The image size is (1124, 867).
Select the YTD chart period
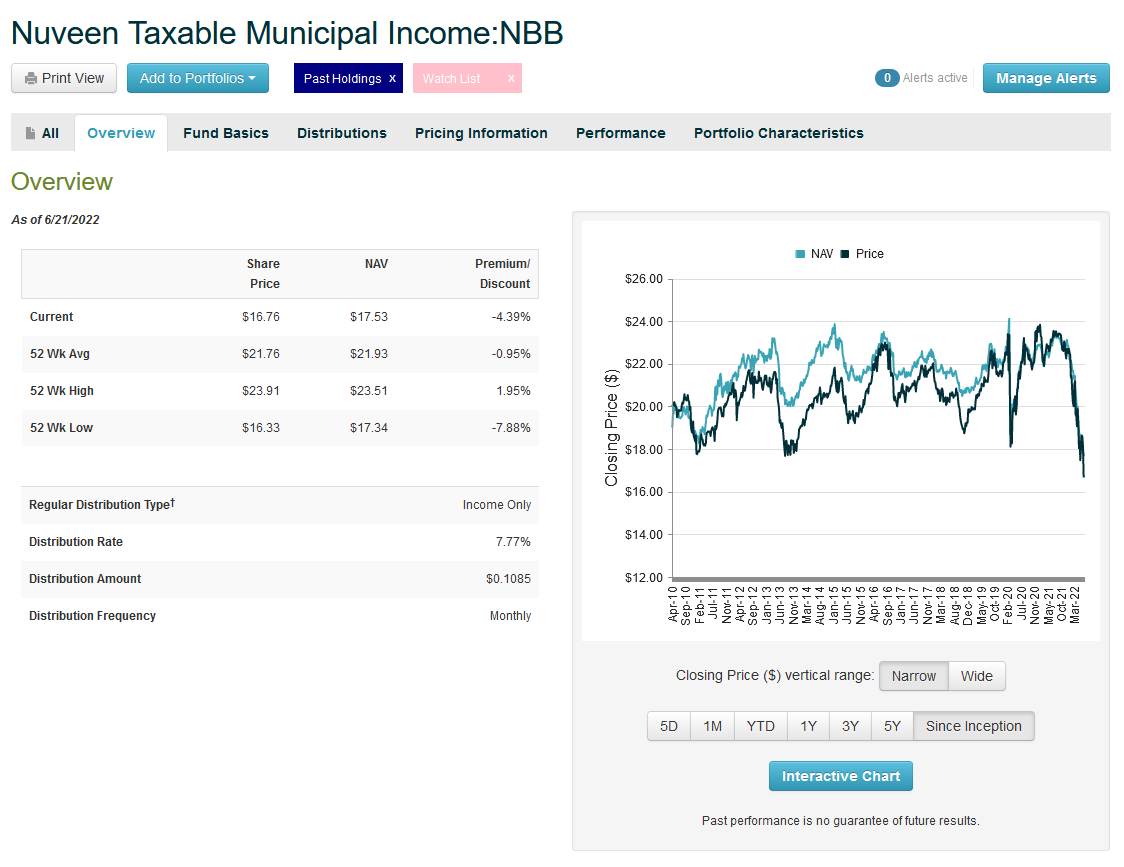pyautogui.click(x=761, y=726)
